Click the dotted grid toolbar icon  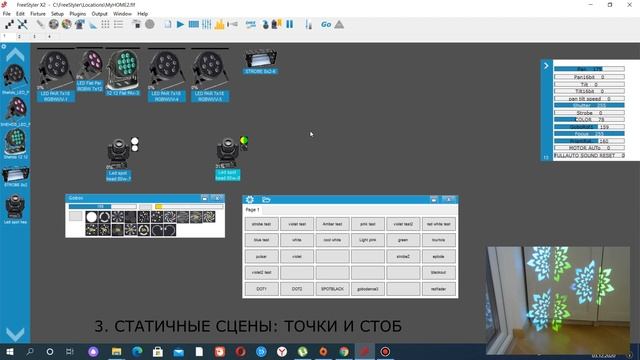pos(105,24)
